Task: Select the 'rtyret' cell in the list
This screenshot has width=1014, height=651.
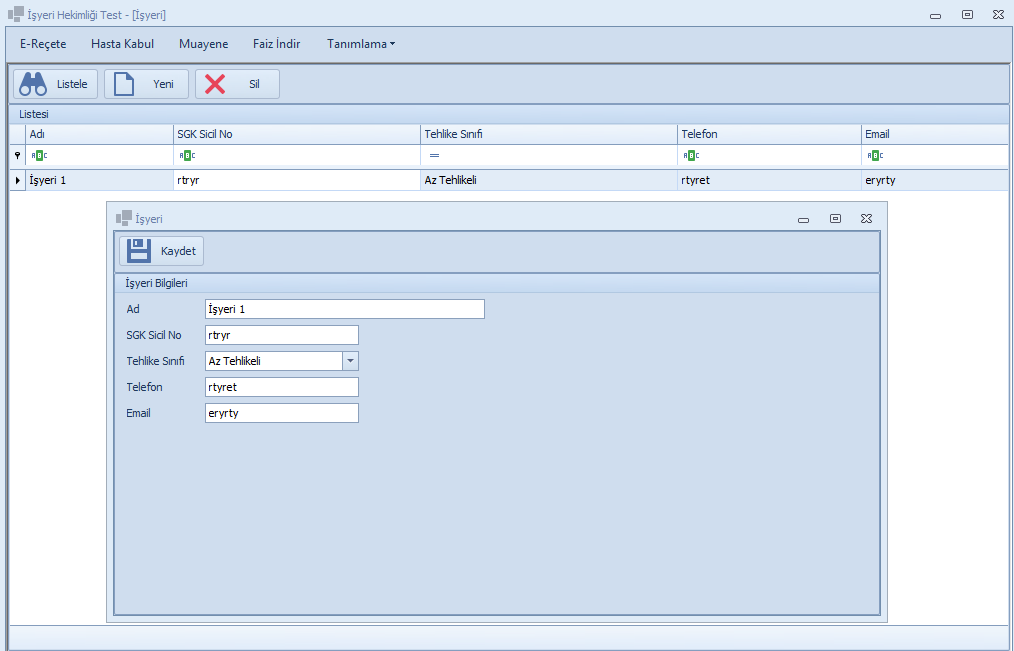Action: pos(770,180)
